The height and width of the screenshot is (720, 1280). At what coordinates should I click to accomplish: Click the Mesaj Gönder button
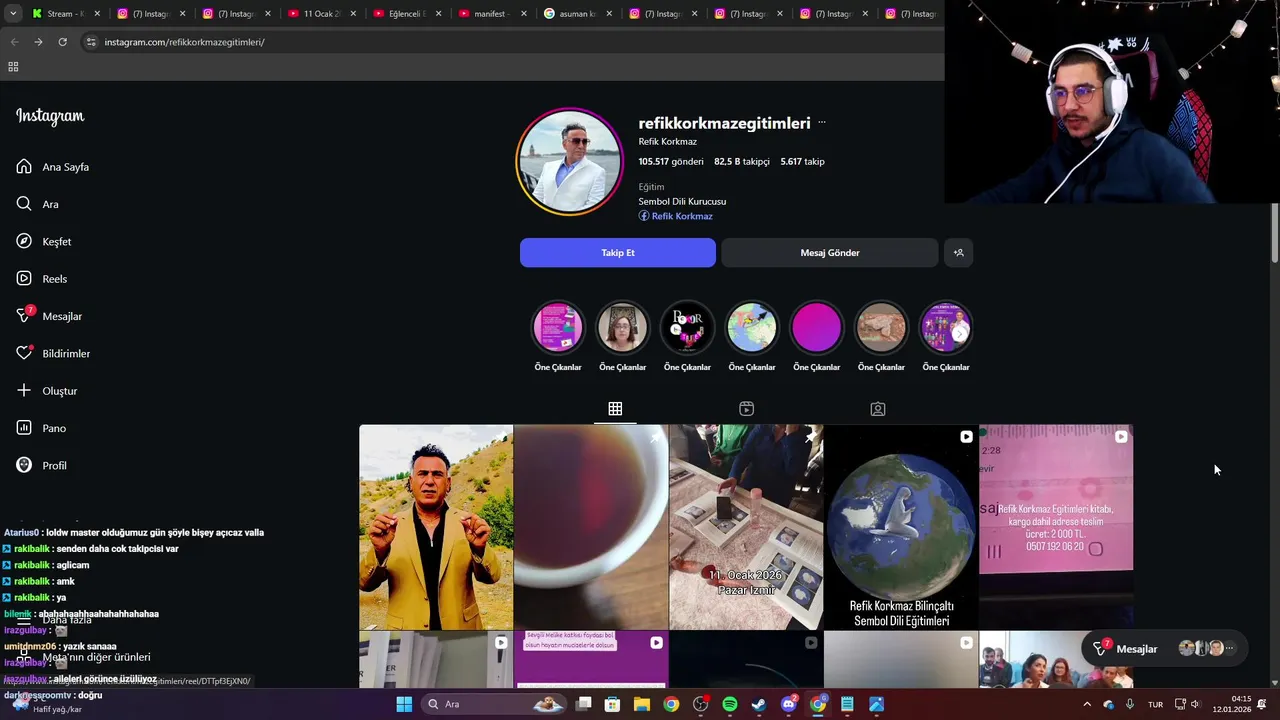tap(830, 253)
